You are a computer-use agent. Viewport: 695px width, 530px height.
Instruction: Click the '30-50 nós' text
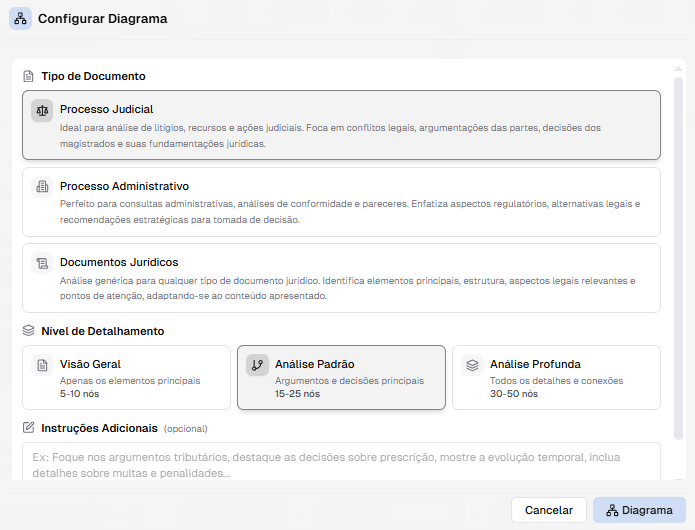pos(514,394)
